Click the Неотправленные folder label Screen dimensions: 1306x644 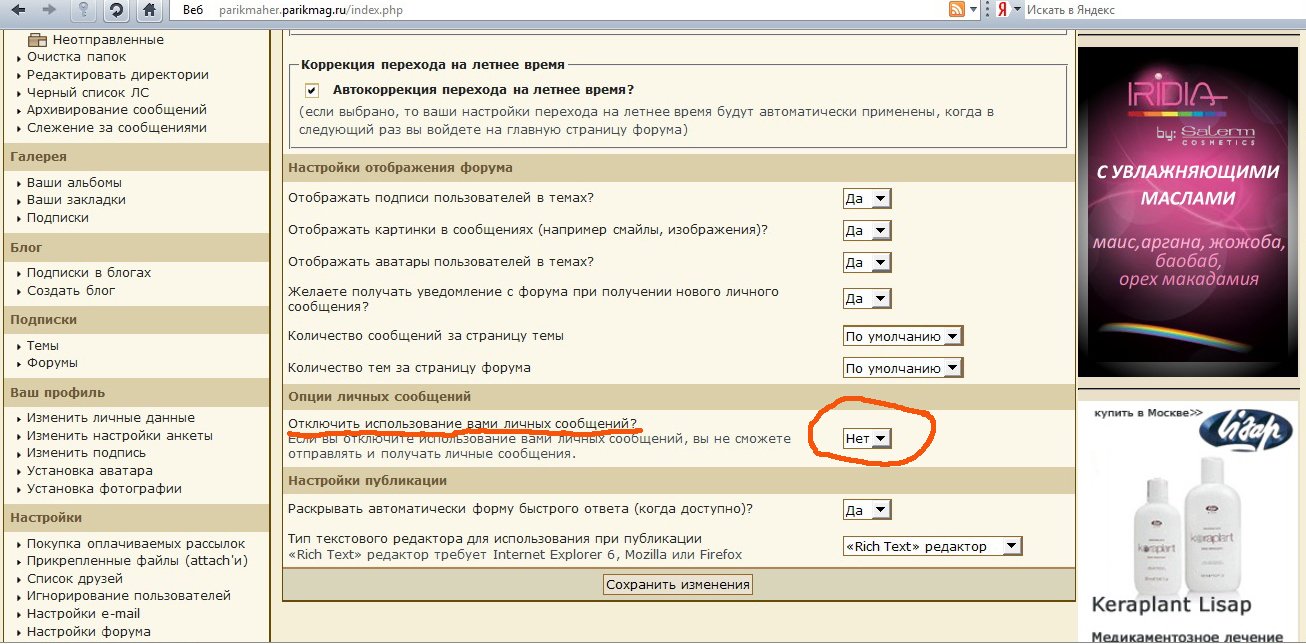(108, 40)
